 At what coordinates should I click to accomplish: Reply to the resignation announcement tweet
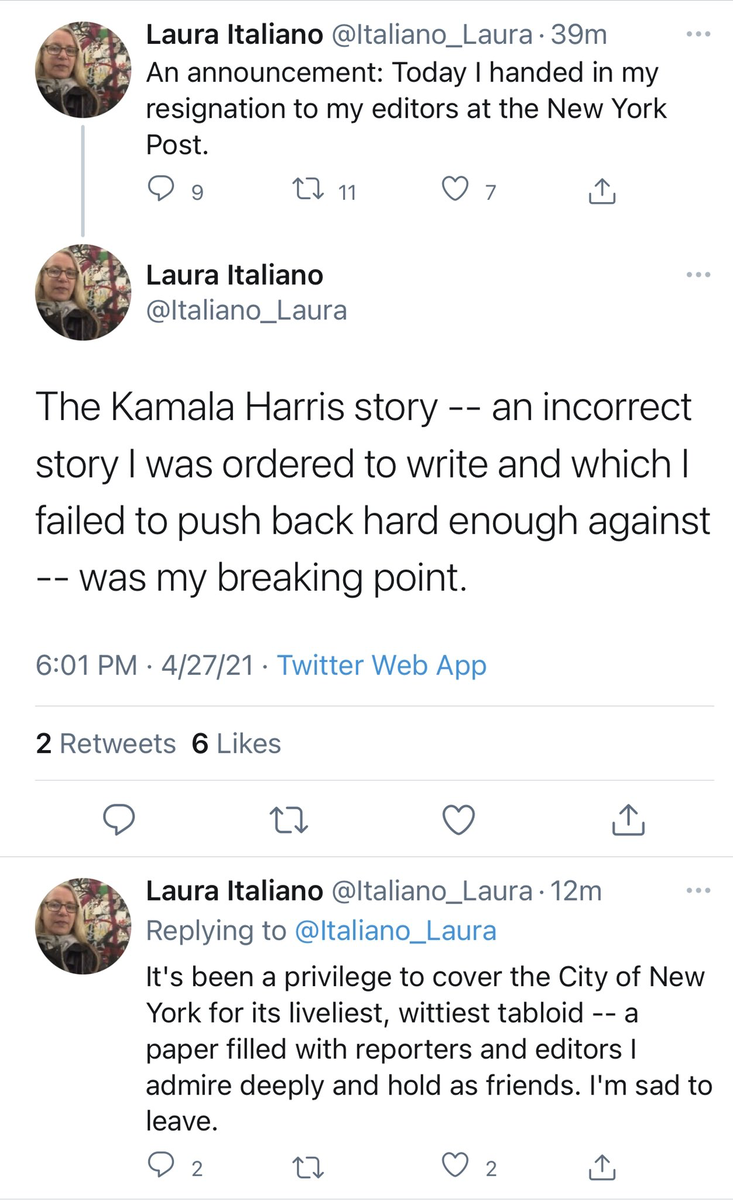point(161,190)
